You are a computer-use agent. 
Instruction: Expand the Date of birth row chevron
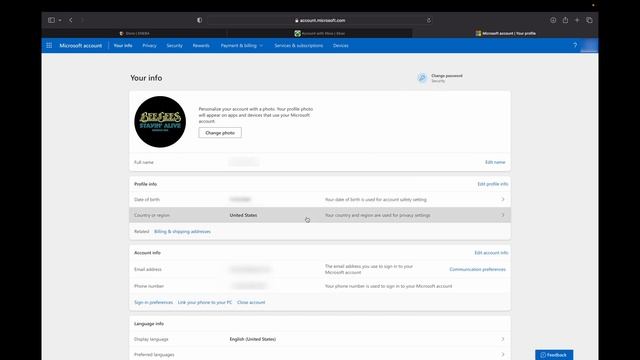[503, 199]
